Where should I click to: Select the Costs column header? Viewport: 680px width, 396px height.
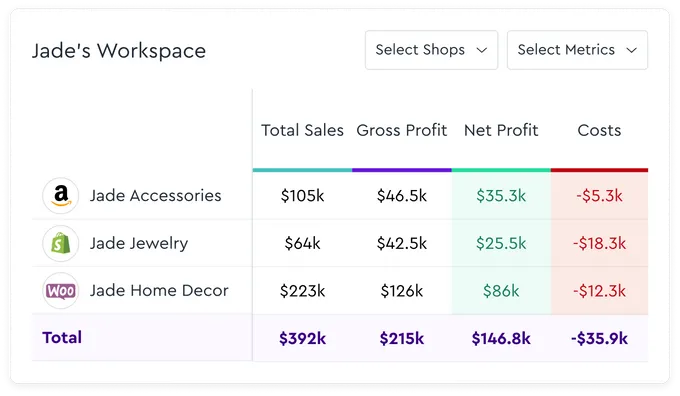pos(599,130)
